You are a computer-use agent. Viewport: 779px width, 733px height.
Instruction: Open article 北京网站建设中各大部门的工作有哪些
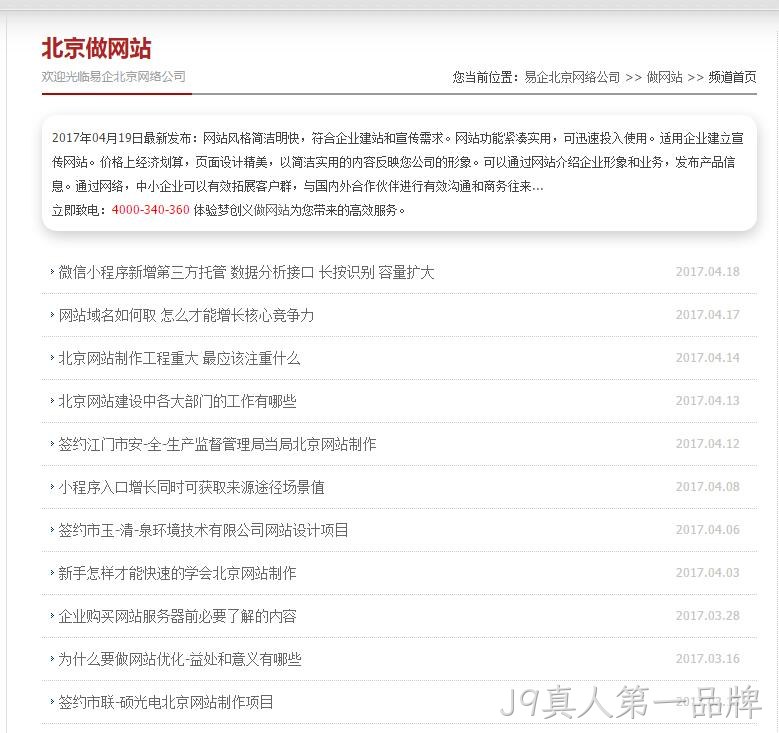coord(177,402)
